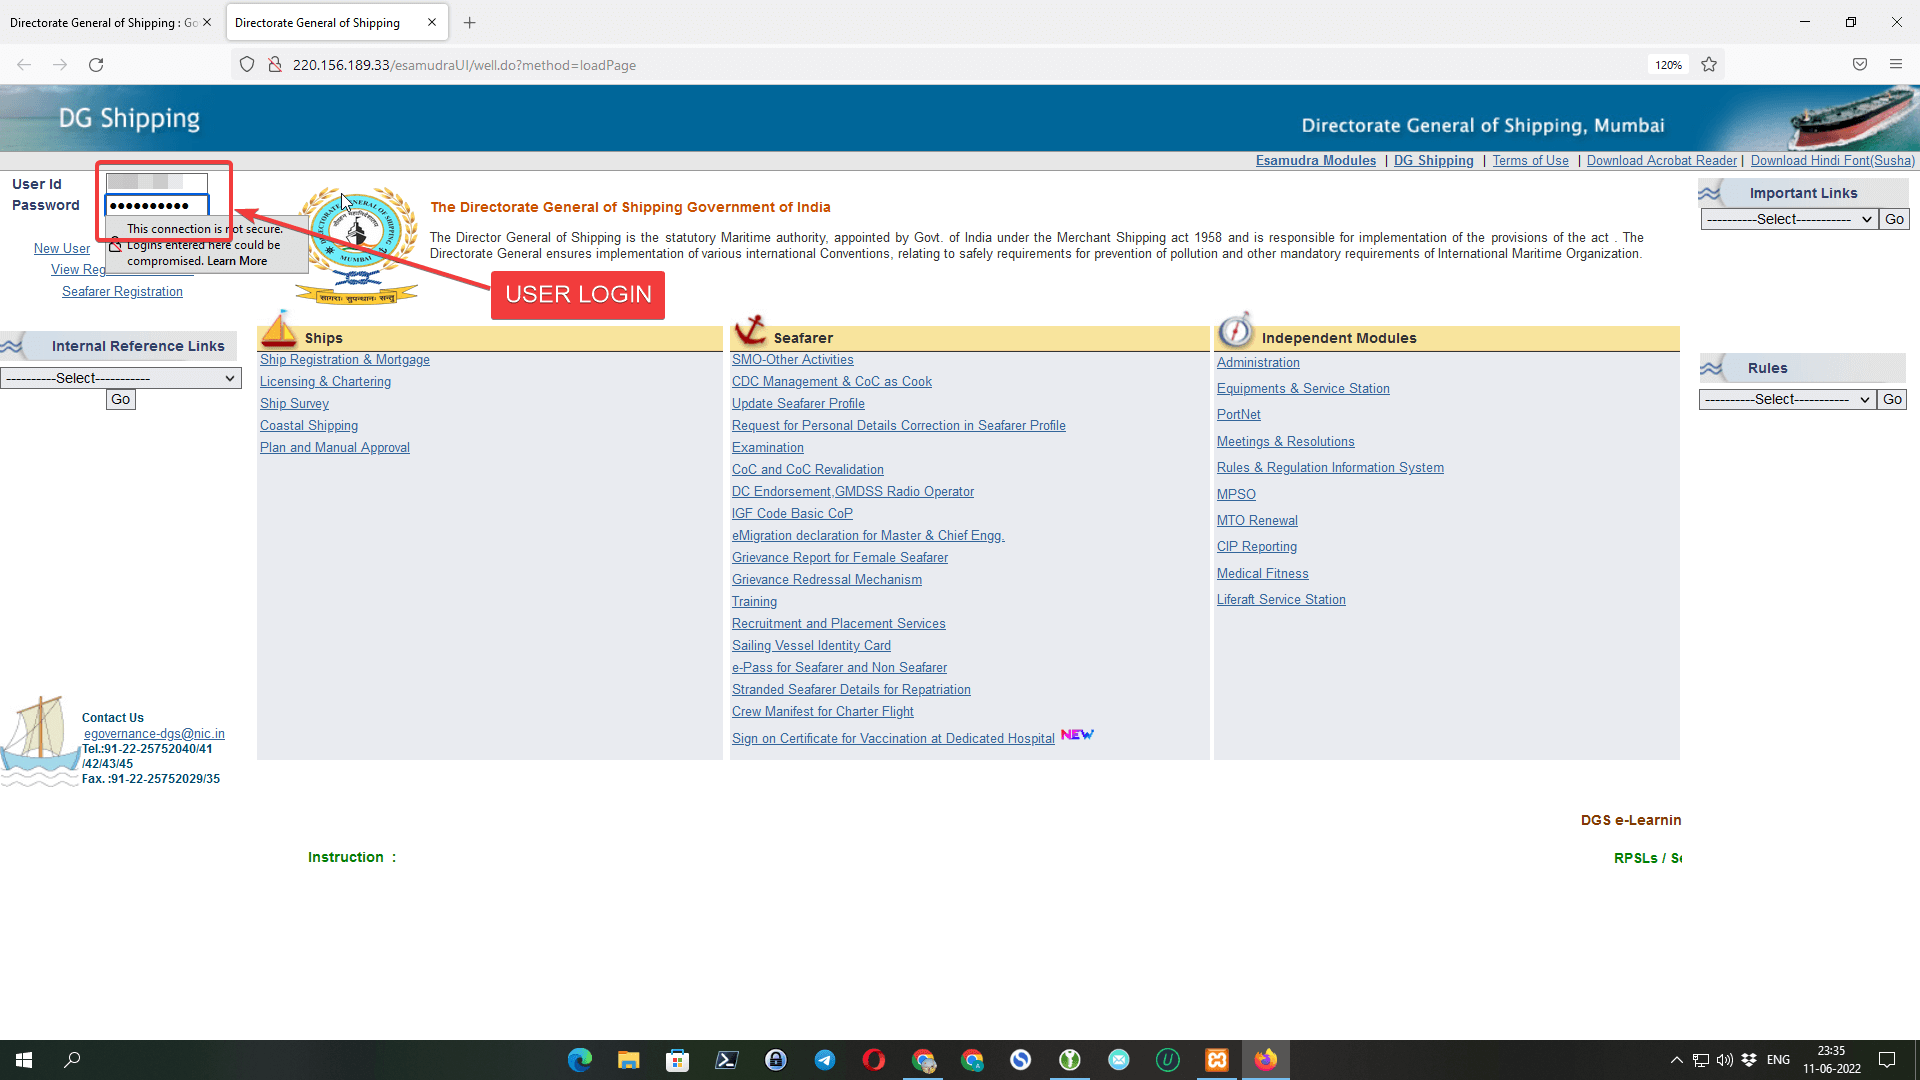The image size is (1920, 1080).
Task: Click the contact us ship/boat icon
Action: click(38, 741)
